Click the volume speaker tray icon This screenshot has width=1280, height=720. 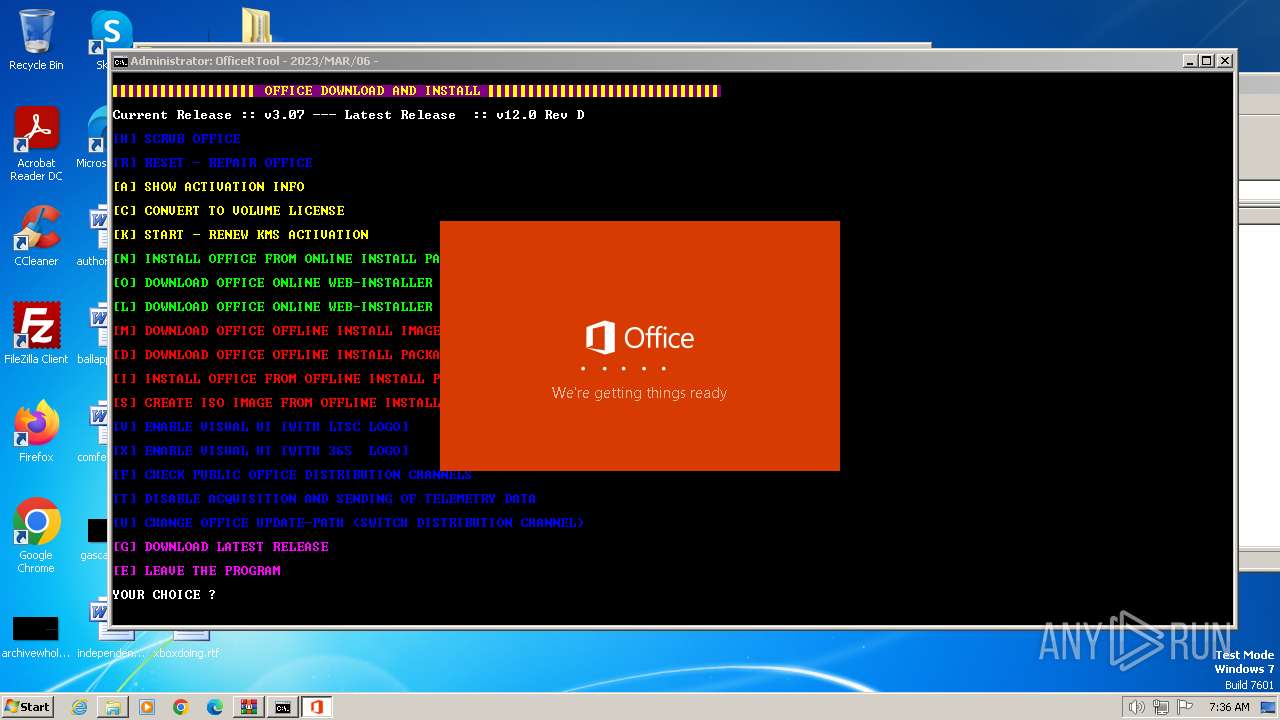pos(1136,707)
